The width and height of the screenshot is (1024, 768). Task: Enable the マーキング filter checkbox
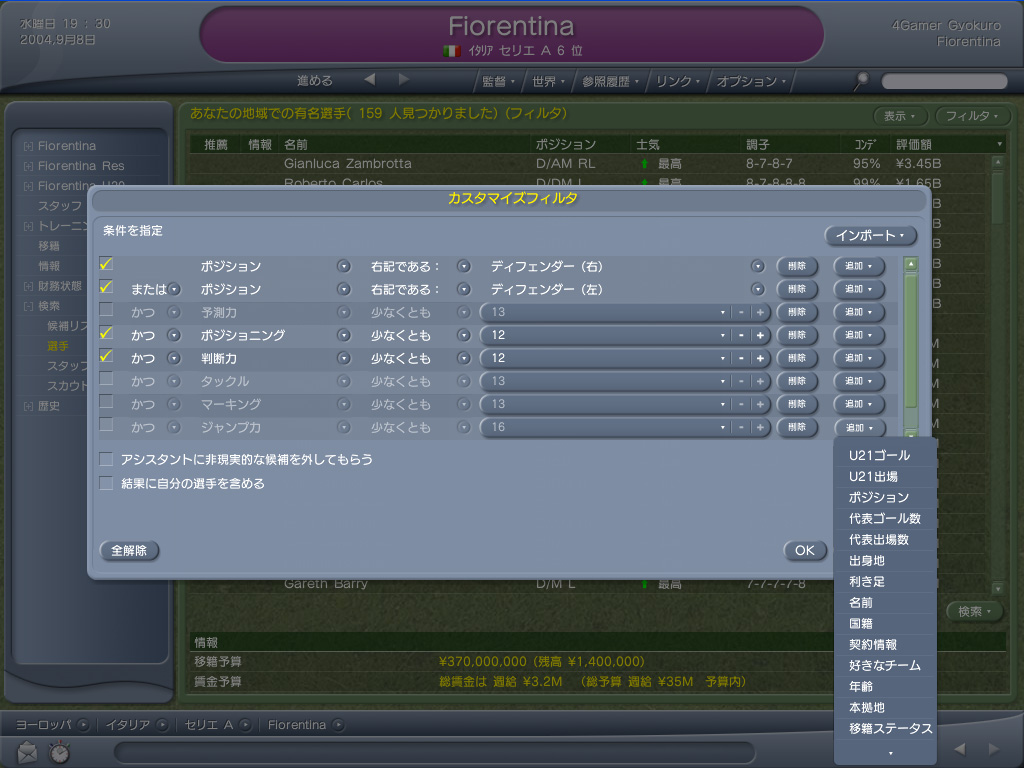tap(106, 402)
